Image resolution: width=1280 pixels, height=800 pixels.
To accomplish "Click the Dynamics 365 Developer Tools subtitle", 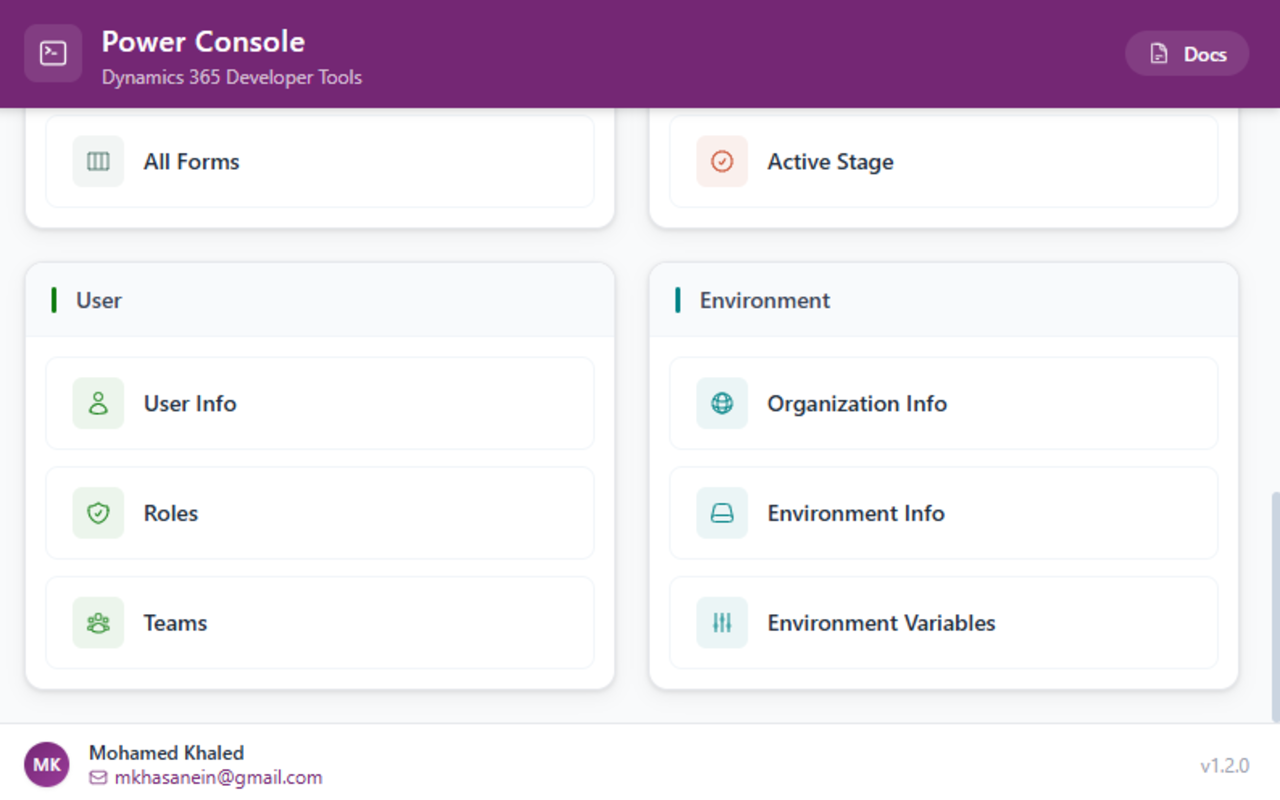I will click(232, 77).
